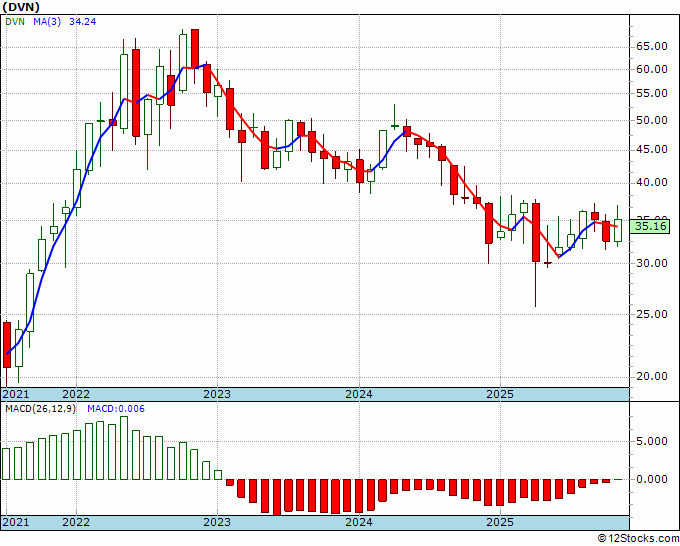The height and width of the screenshot is (546, 680).
Task: Click the deepest red MACD histogram bar
Action: tap(277, 497)
